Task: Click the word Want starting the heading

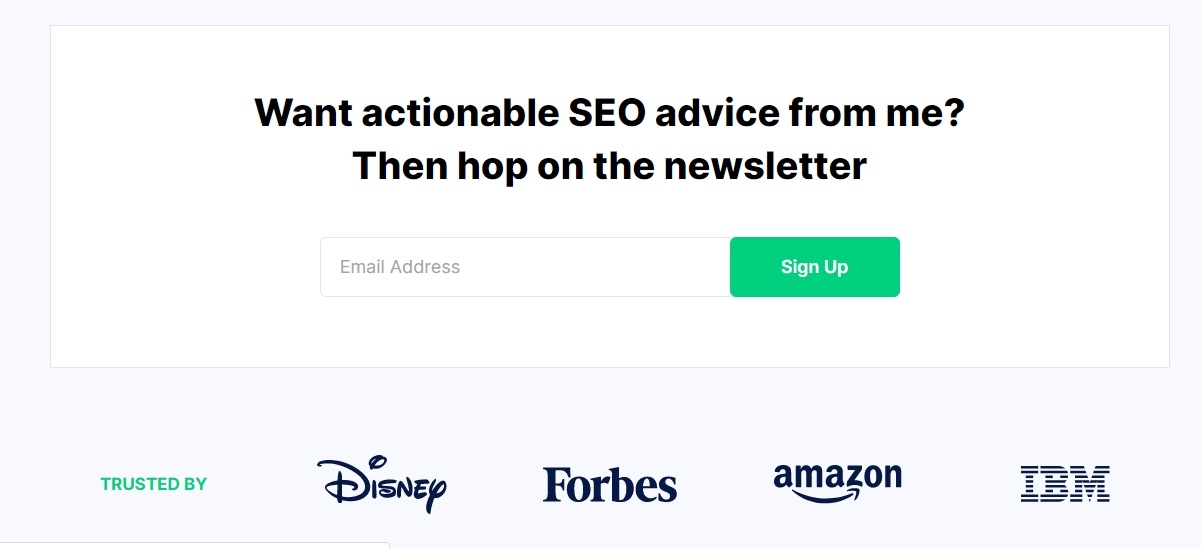Action: 302,113
